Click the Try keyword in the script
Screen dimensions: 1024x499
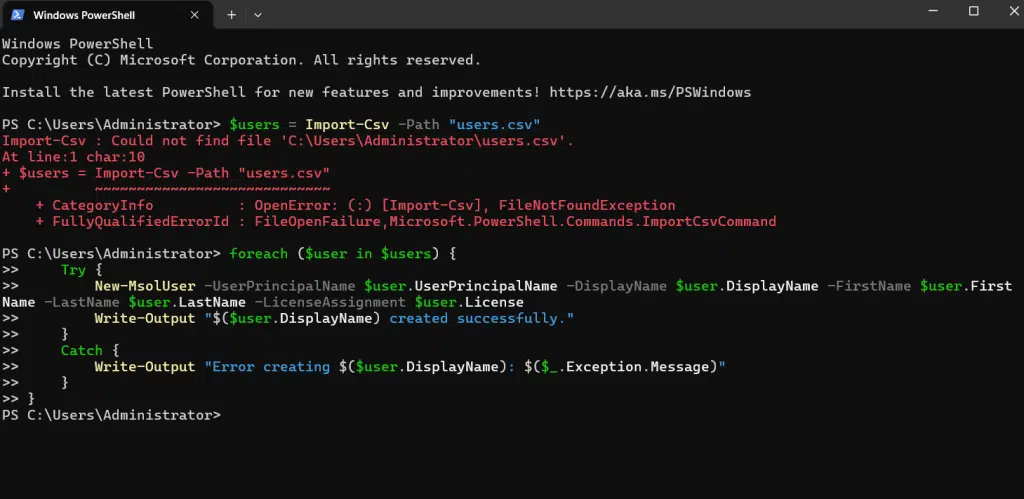coord(73,270)
